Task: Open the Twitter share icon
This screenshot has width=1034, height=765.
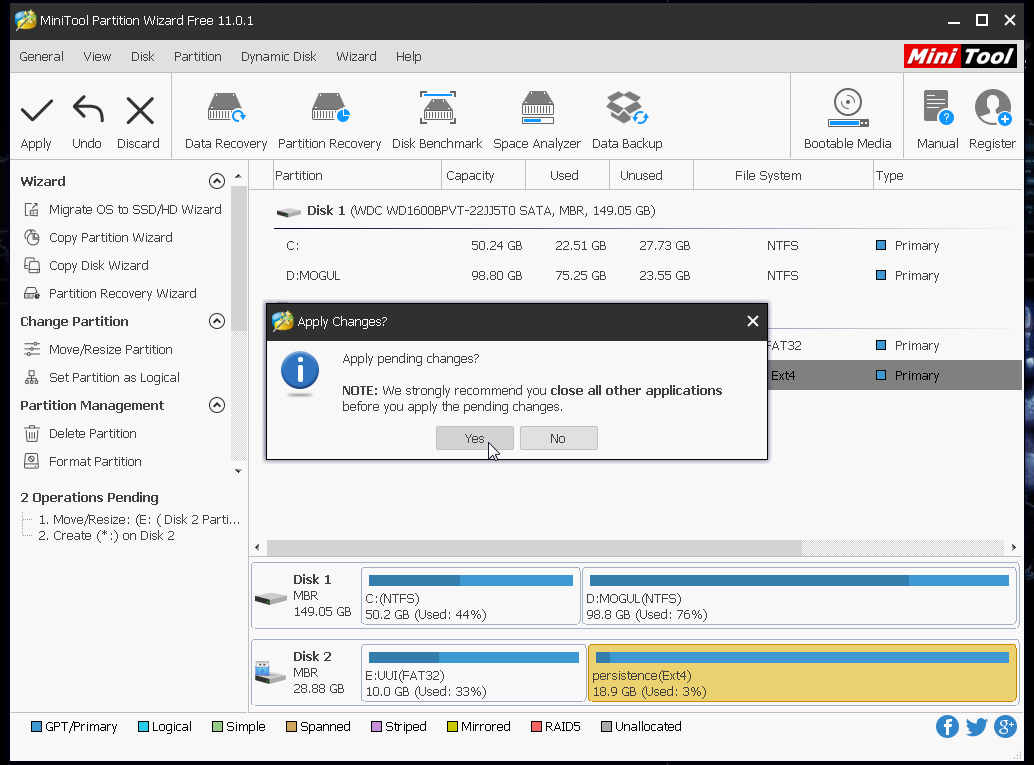Action: coord(976,727)
